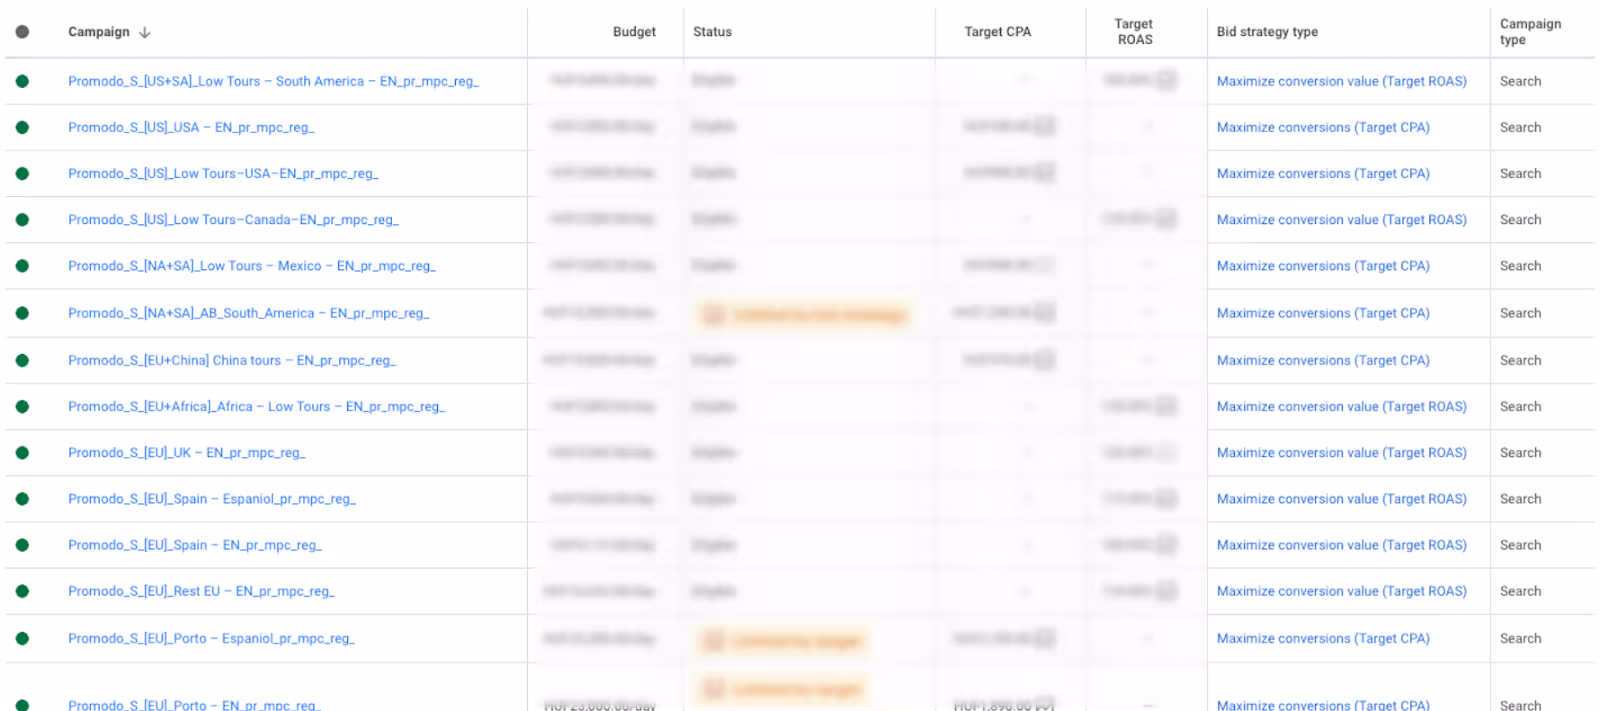
Task: Open campaign Promodo_S_[US]_Low Tours–Canada
Action: click(x=233, y=219)
